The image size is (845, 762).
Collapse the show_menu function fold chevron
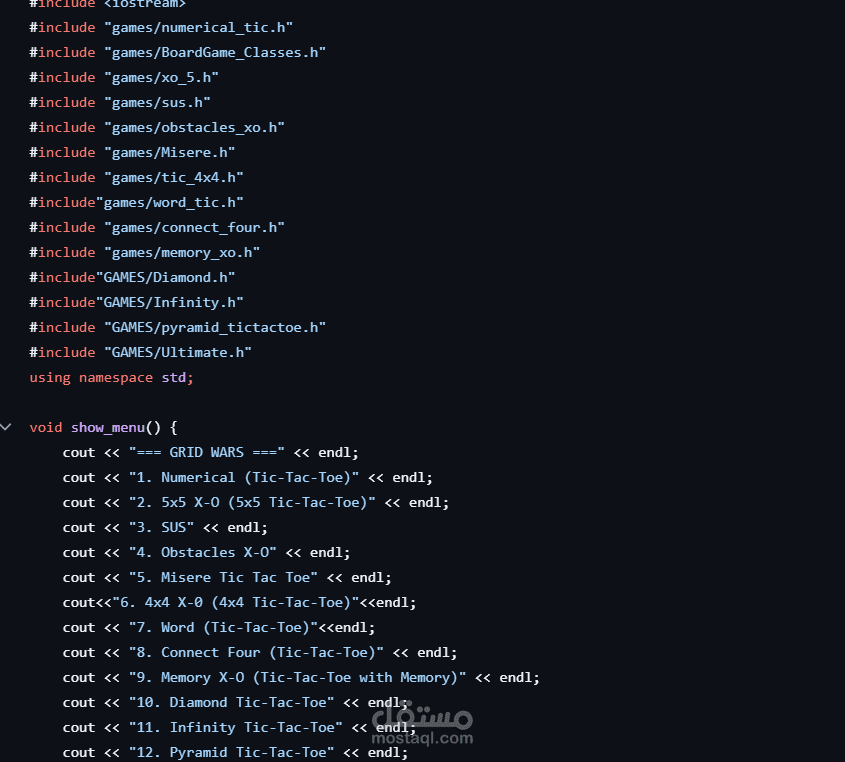(7, 427)
